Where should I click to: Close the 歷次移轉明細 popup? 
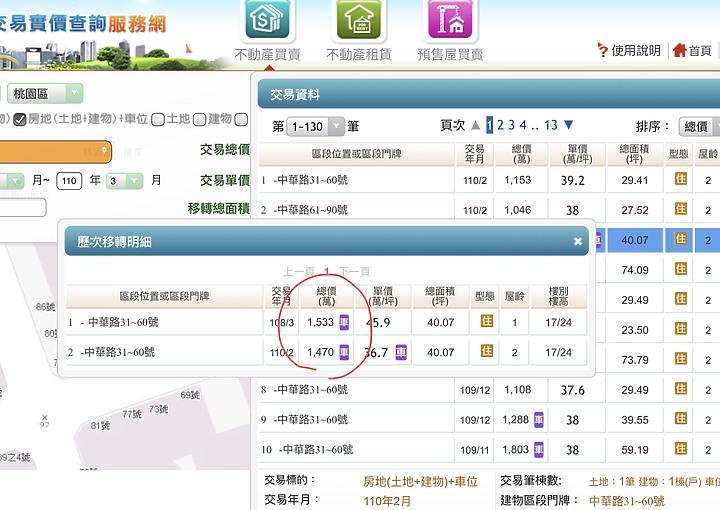tap(578, 241)
